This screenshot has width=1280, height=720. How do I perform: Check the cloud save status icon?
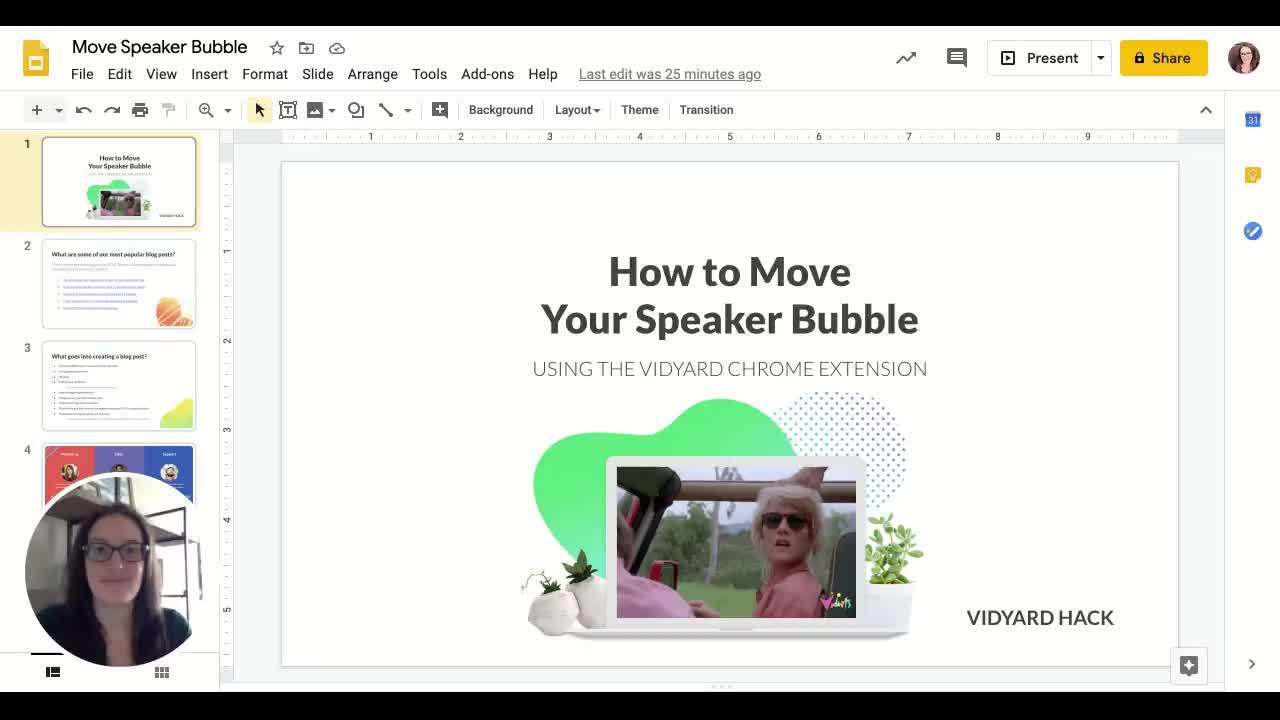pos(337,48)
